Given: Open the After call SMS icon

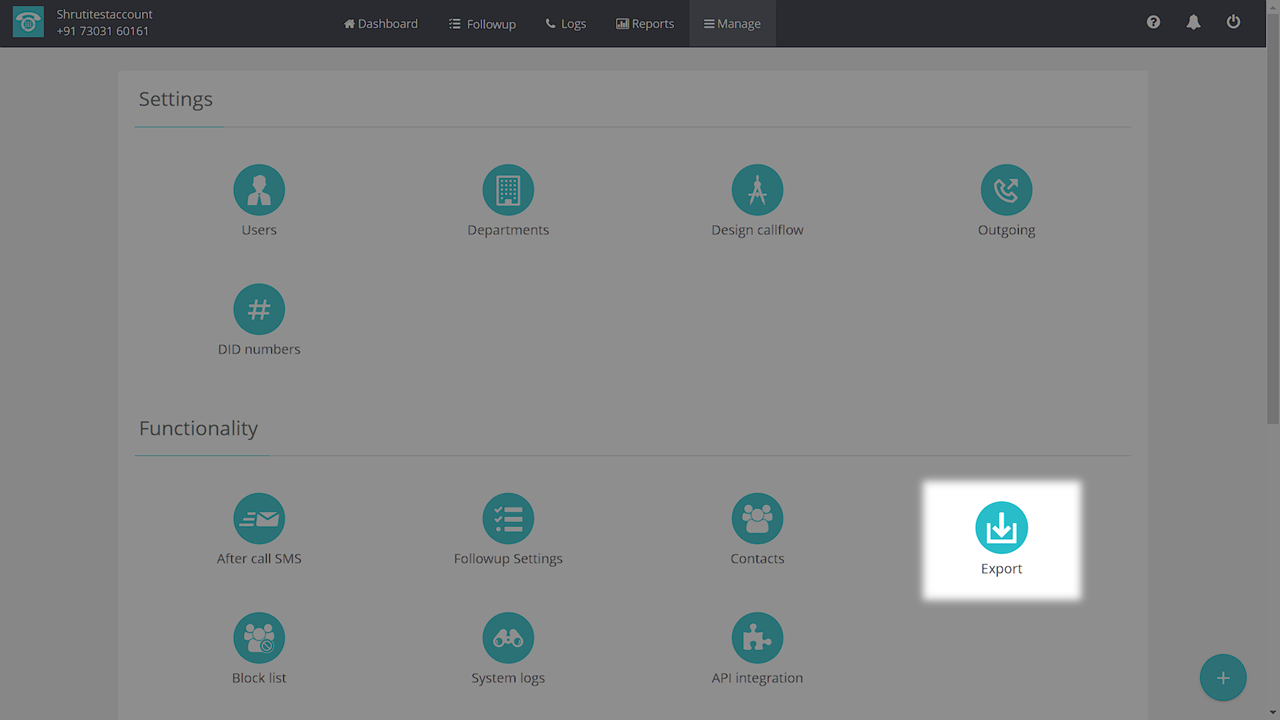Looking at the screenshot, I should [x=259, y=519].
